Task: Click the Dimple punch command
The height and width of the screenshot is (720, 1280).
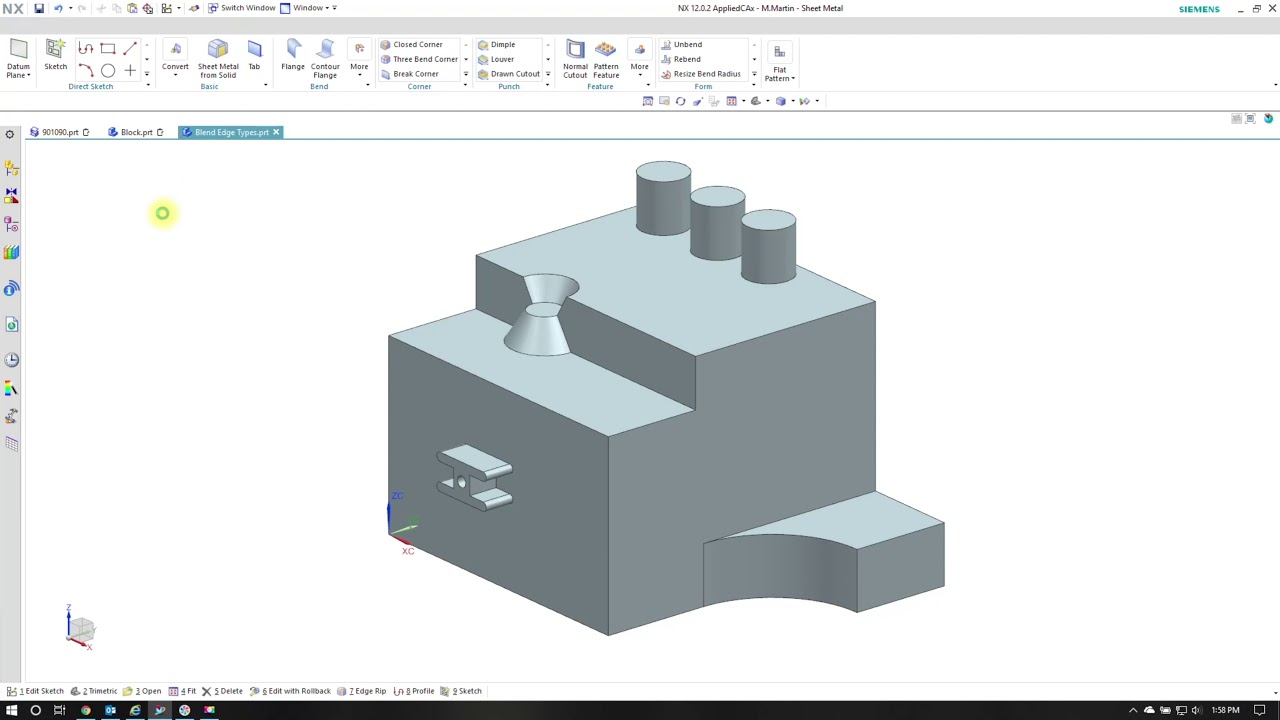Action: click(x=497, y=45)
